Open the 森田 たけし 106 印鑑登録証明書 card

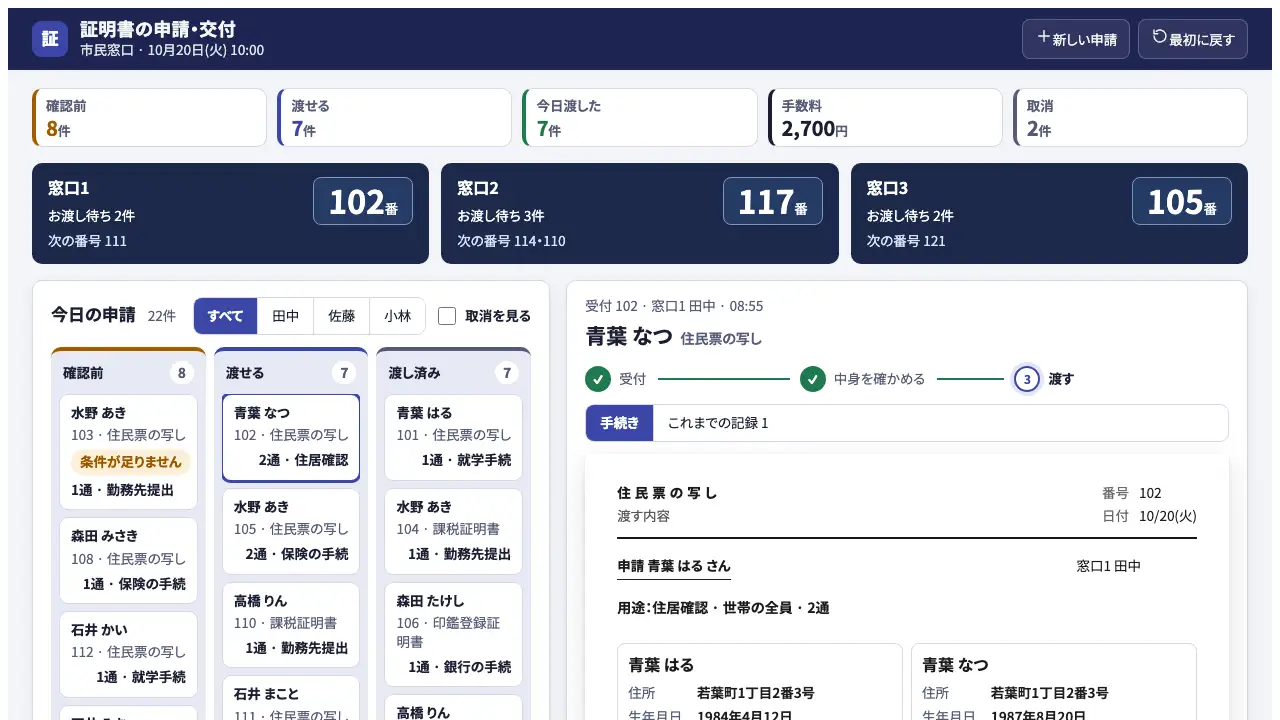point(453,634)
